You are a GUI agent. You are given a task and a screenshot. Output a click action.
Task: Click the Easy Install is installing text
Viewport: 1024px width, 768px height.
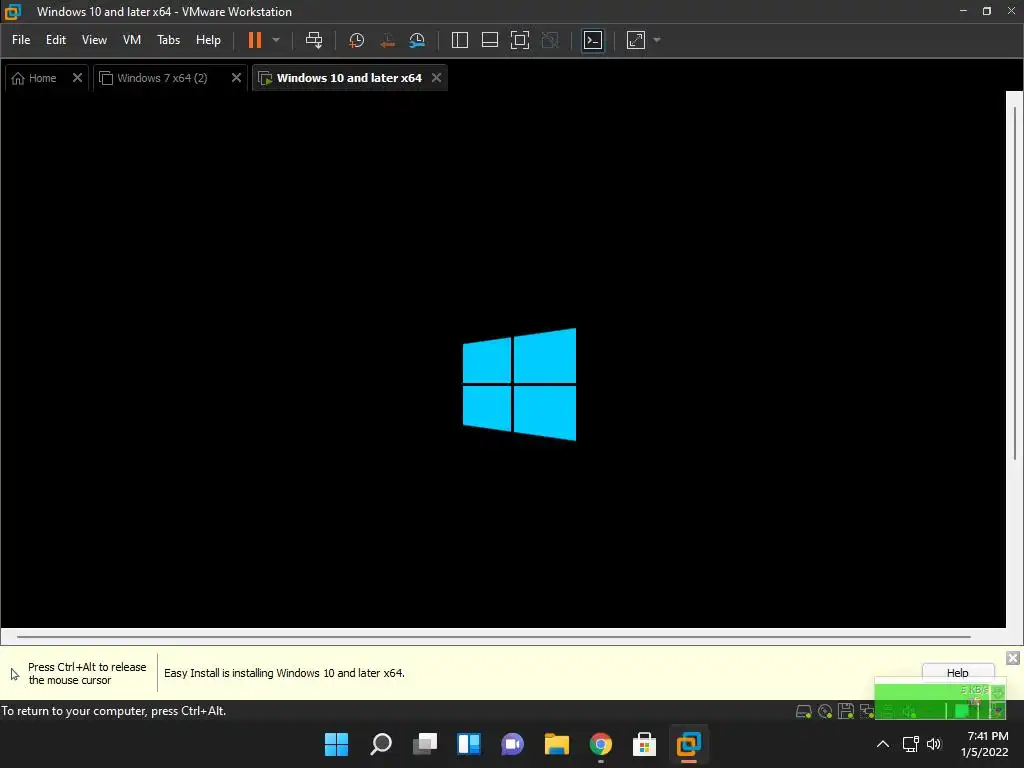284,673
